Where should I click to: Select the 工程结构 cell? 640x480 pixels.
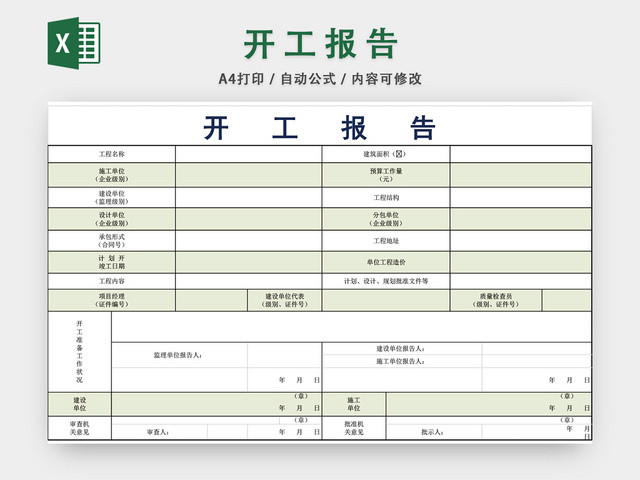[x=386, y=198]
